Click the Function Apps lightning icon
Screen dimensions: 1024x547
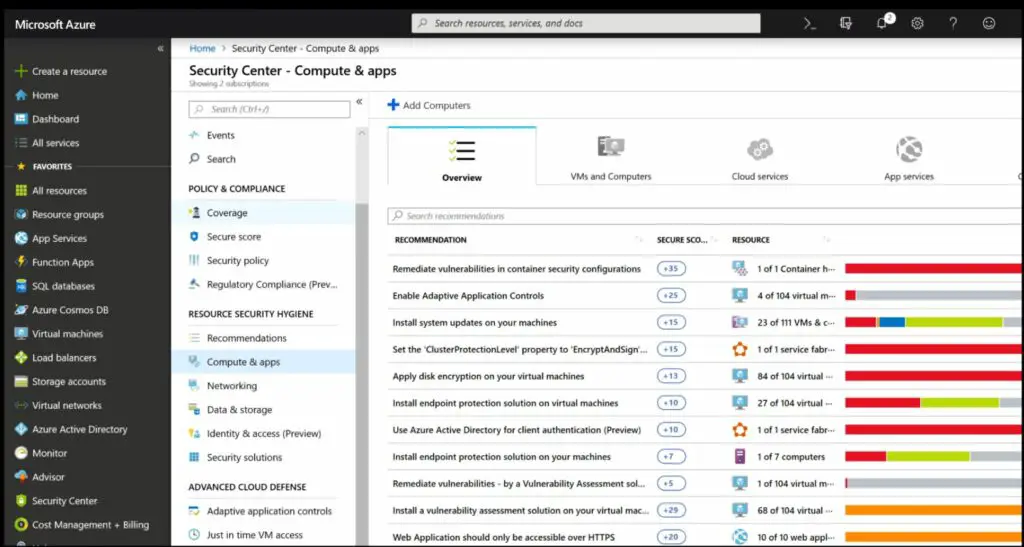21,262
